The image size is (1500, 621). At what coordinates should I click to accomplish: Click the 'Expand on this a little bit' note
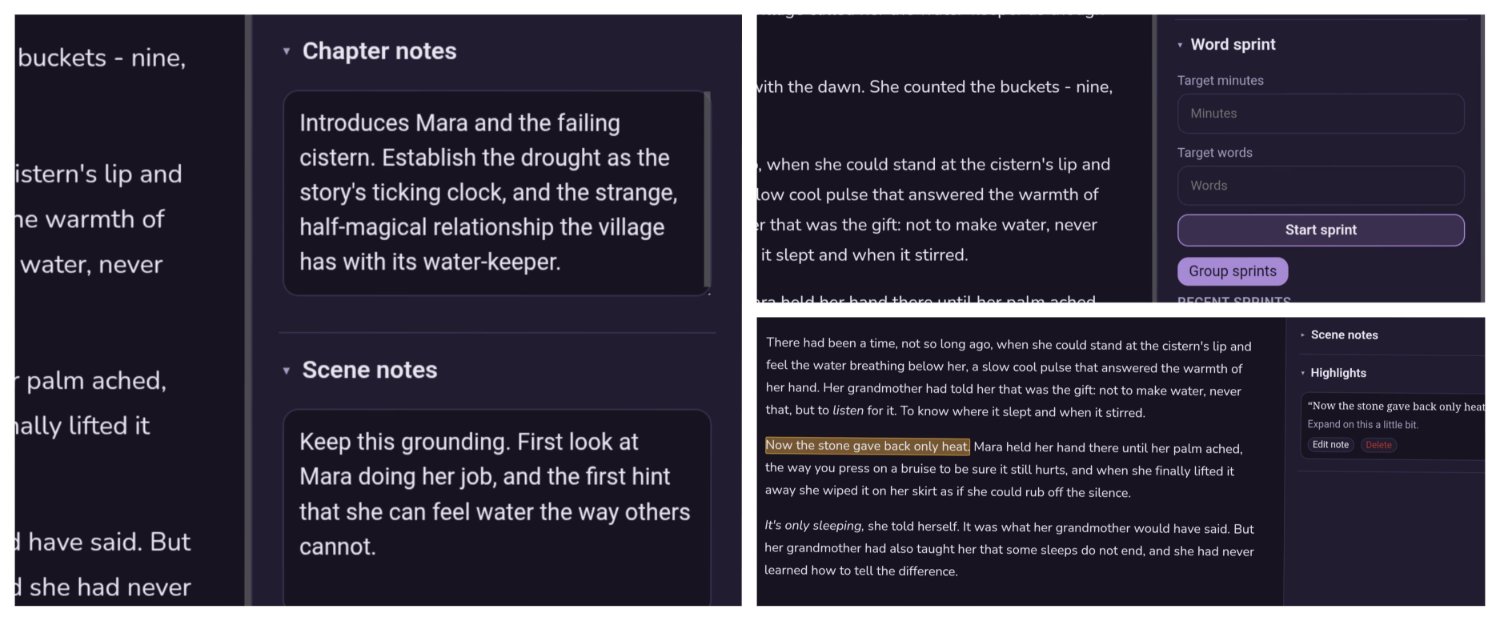[1363, 425]
